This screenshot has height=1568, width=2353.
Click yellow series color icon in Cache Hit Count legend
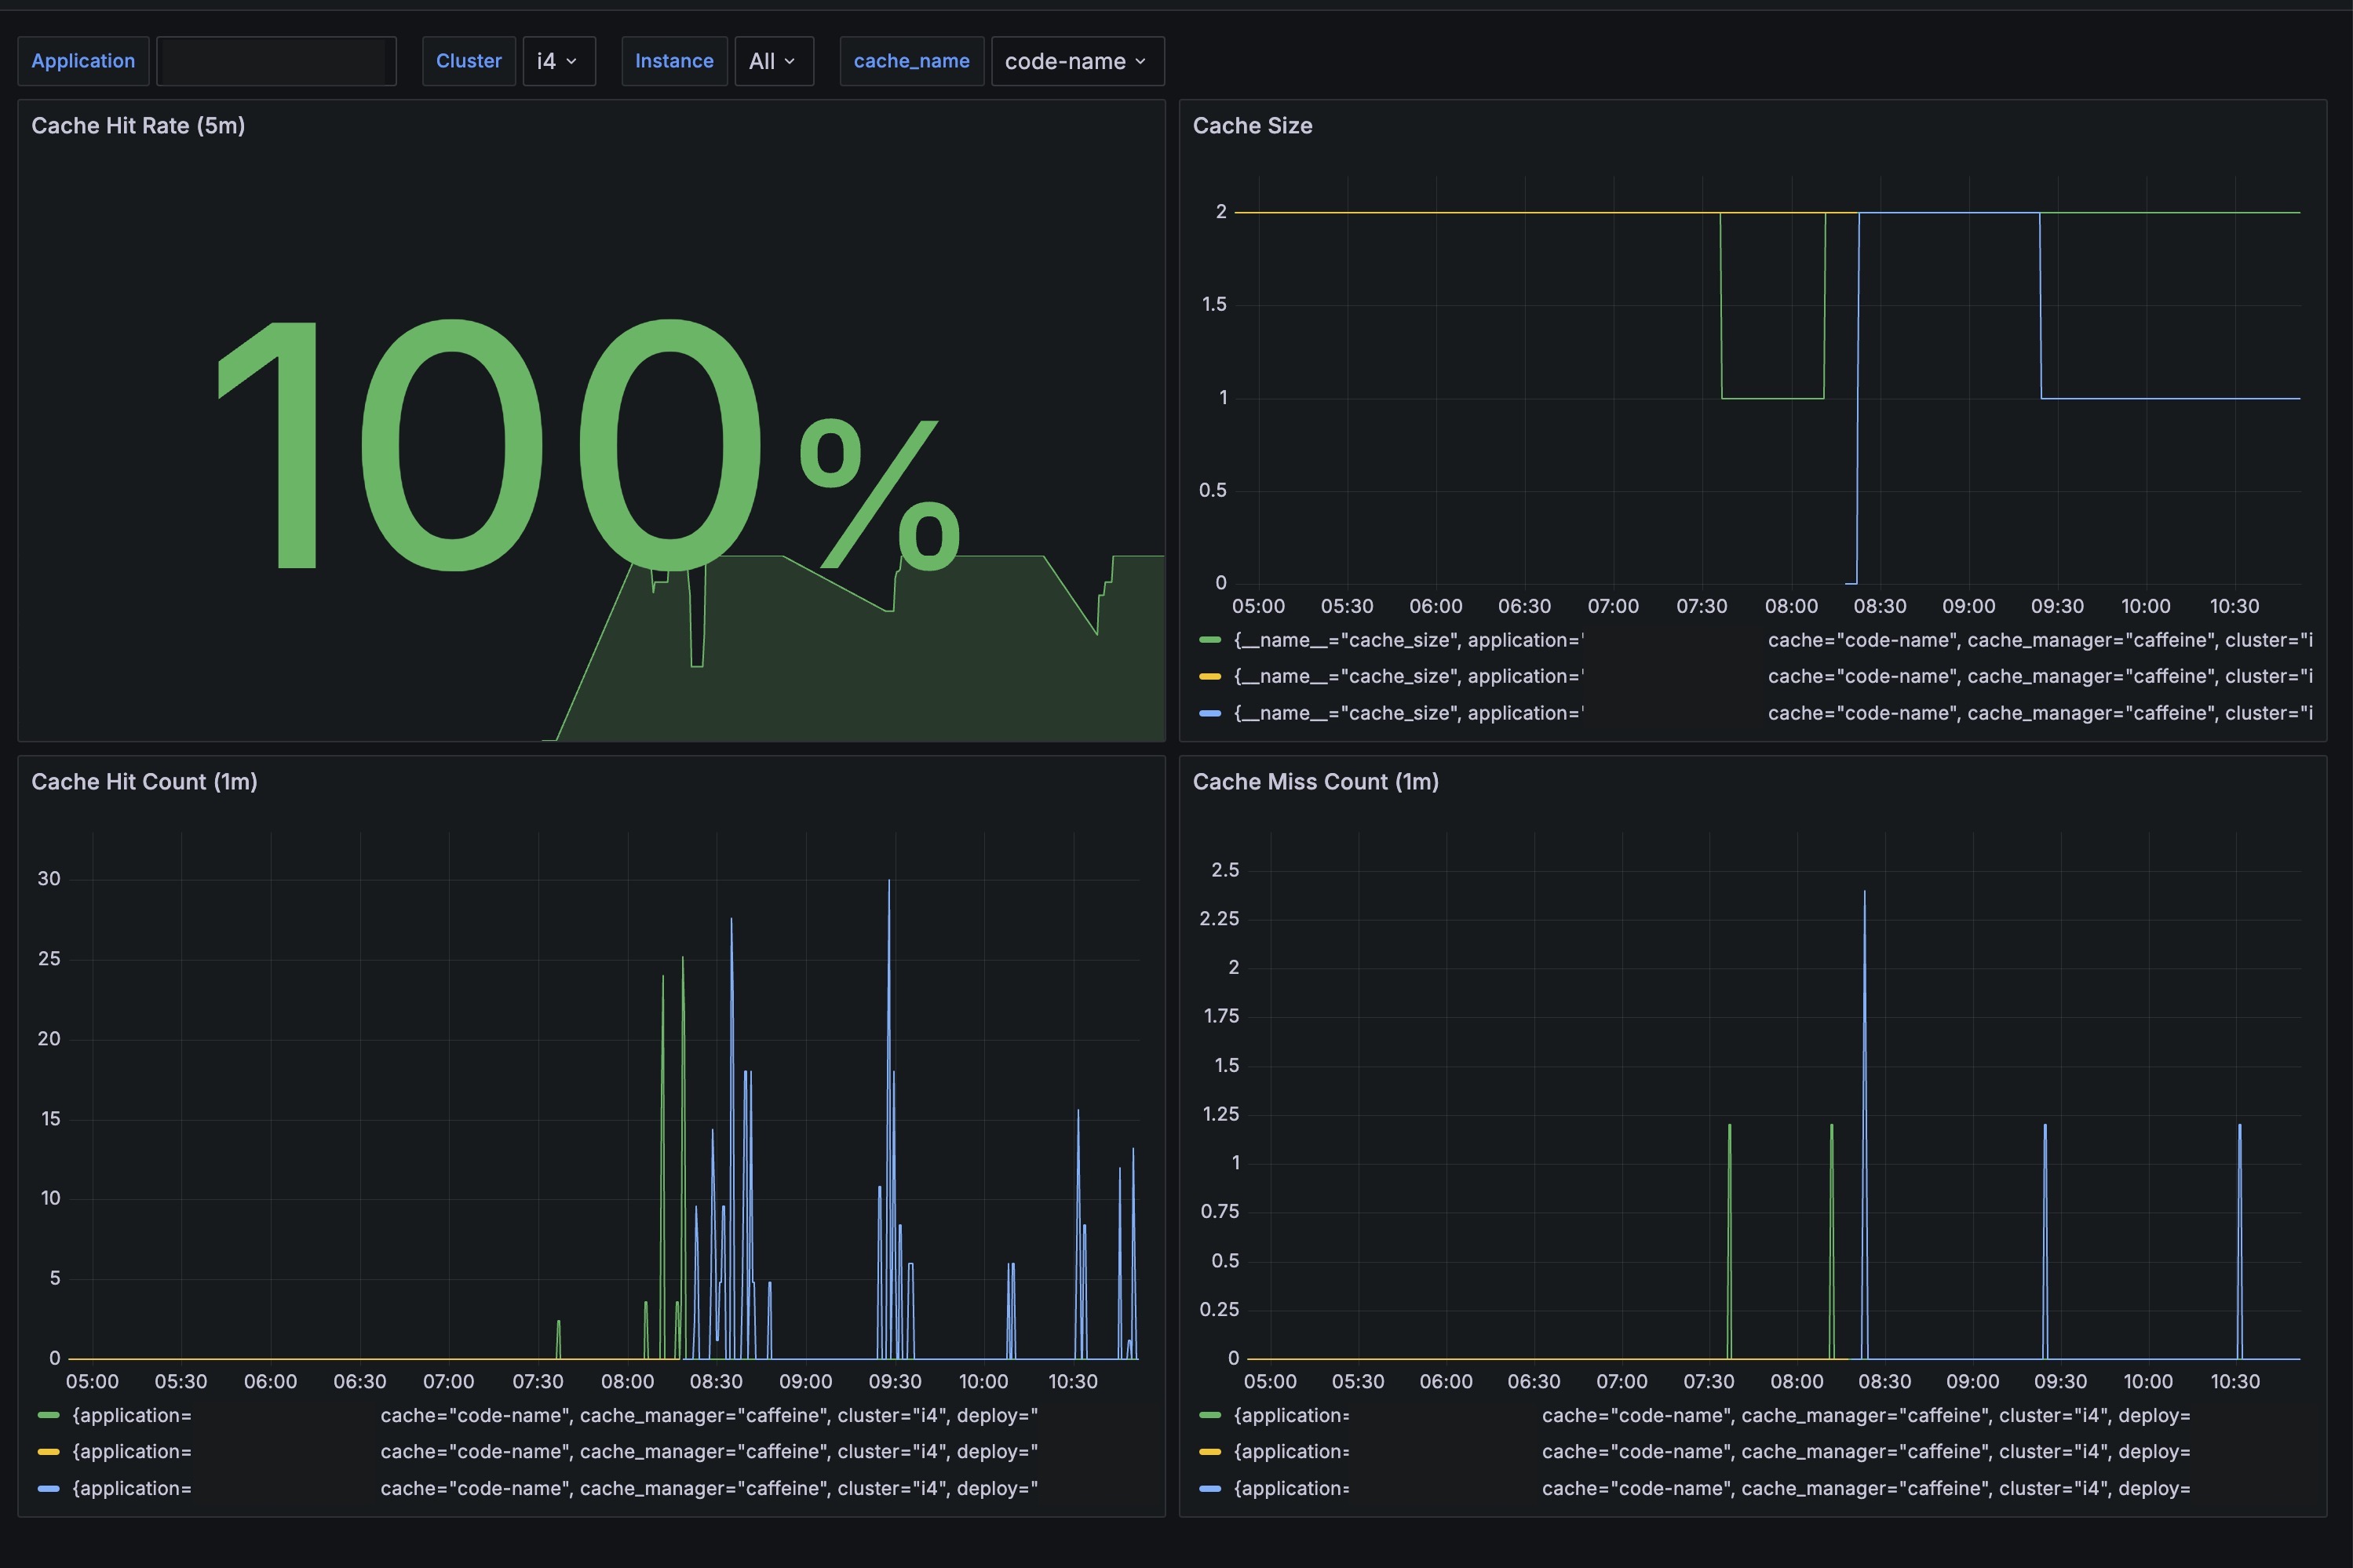click(48, 1452)
